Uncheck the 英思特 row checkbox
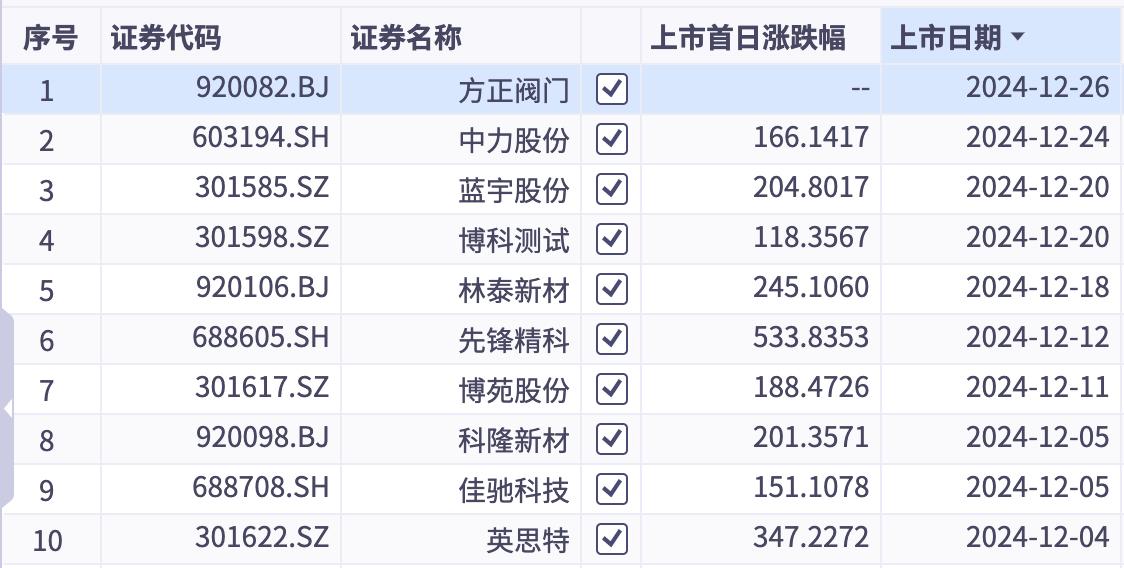1124x568 pixels. coord(611,539)
